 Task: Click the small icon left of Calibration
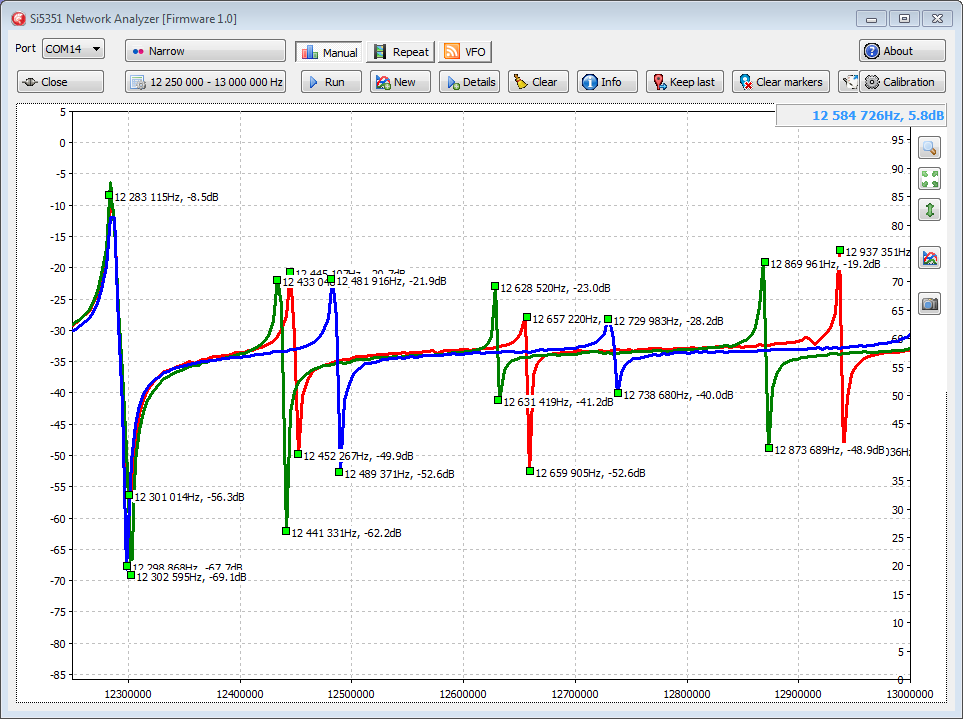pyautogui.click(x=848, y=82)
